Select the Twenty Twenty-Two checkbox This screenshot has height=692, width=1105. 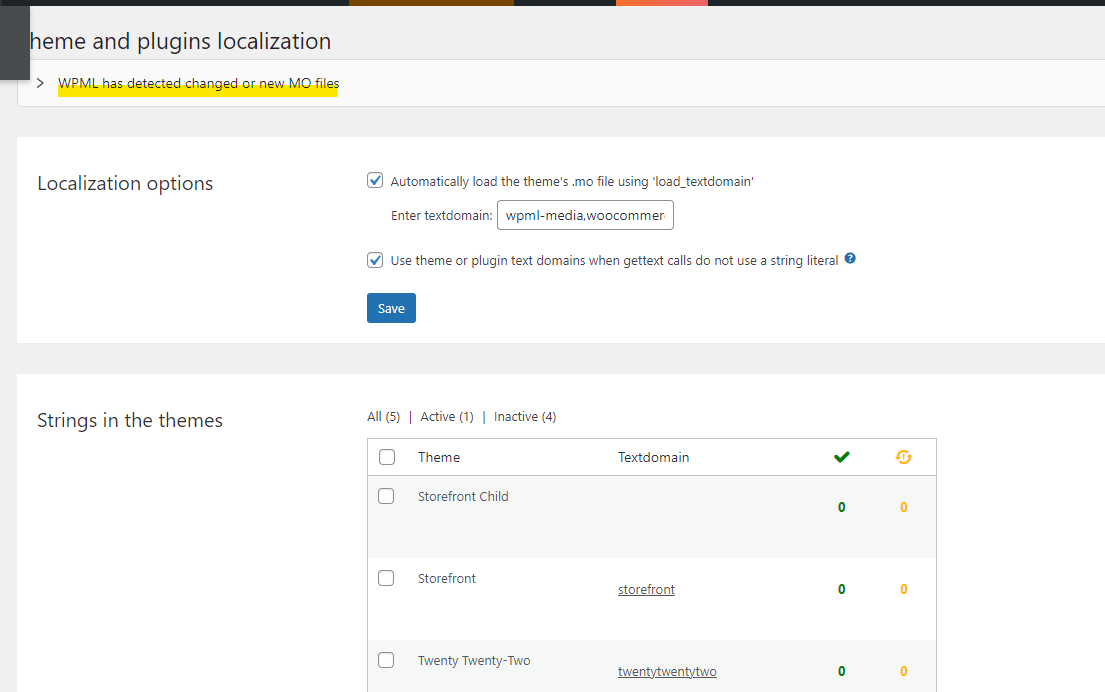tap(386, 660)
